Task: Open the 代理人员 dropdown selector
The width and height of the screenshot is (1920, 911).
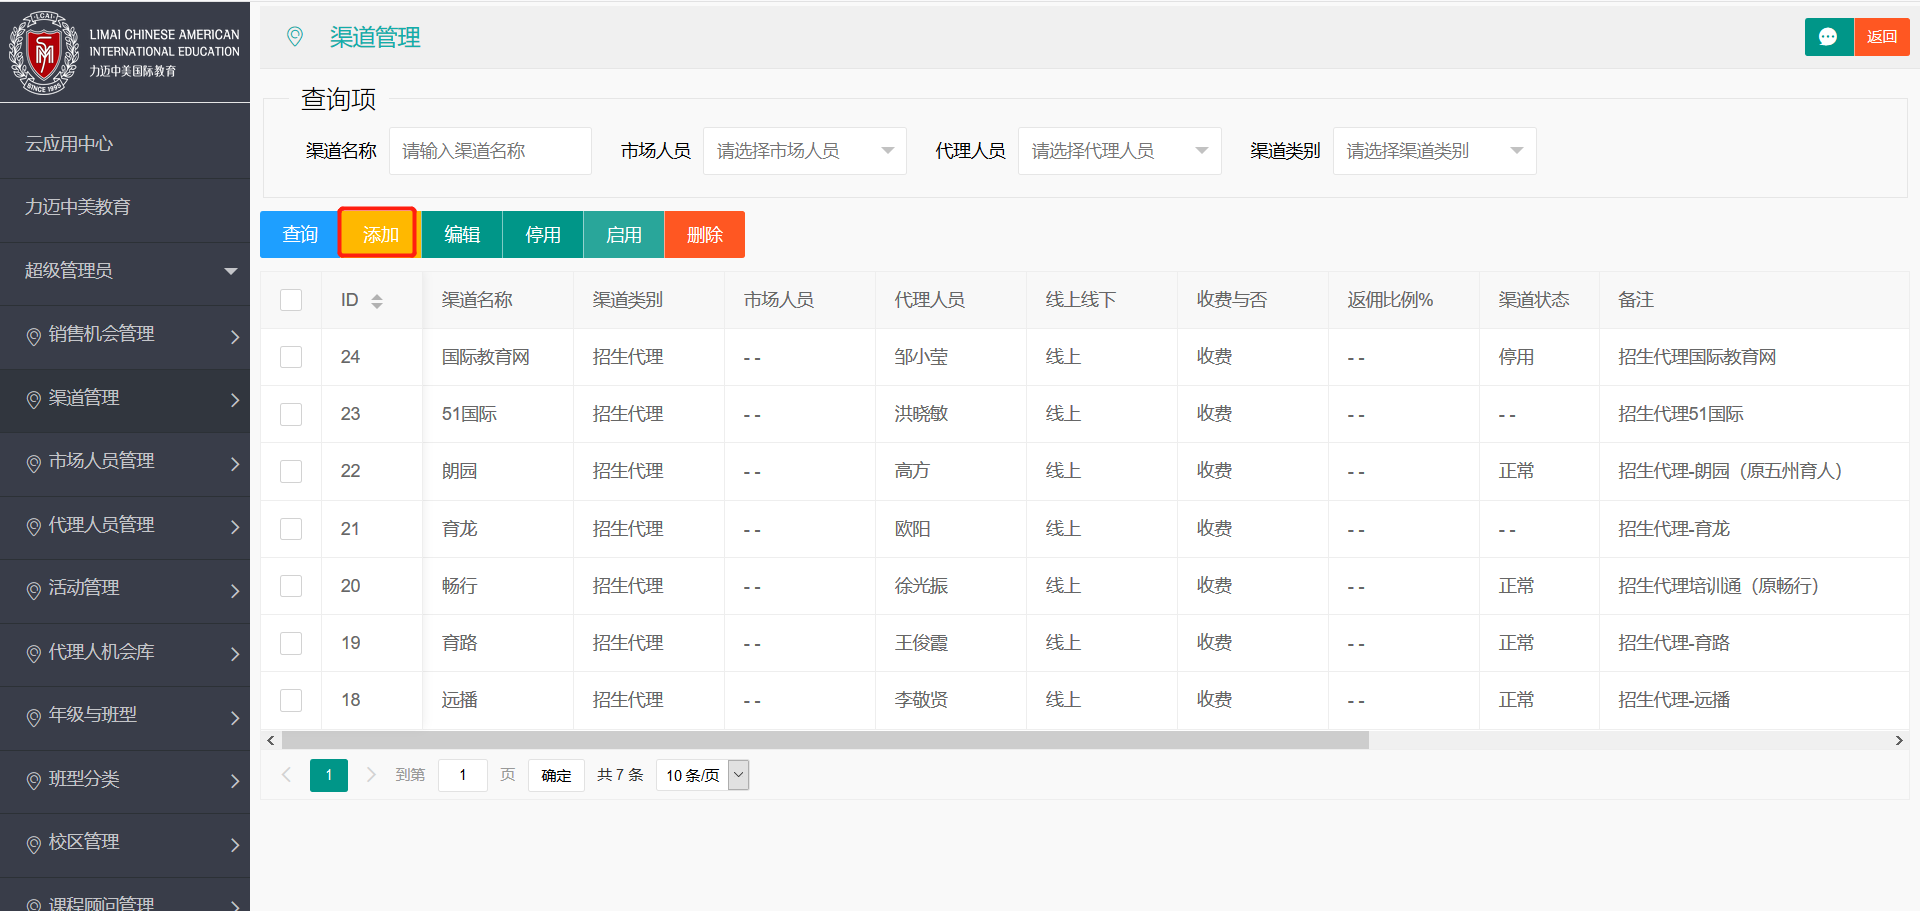Action: [1120, 151]
